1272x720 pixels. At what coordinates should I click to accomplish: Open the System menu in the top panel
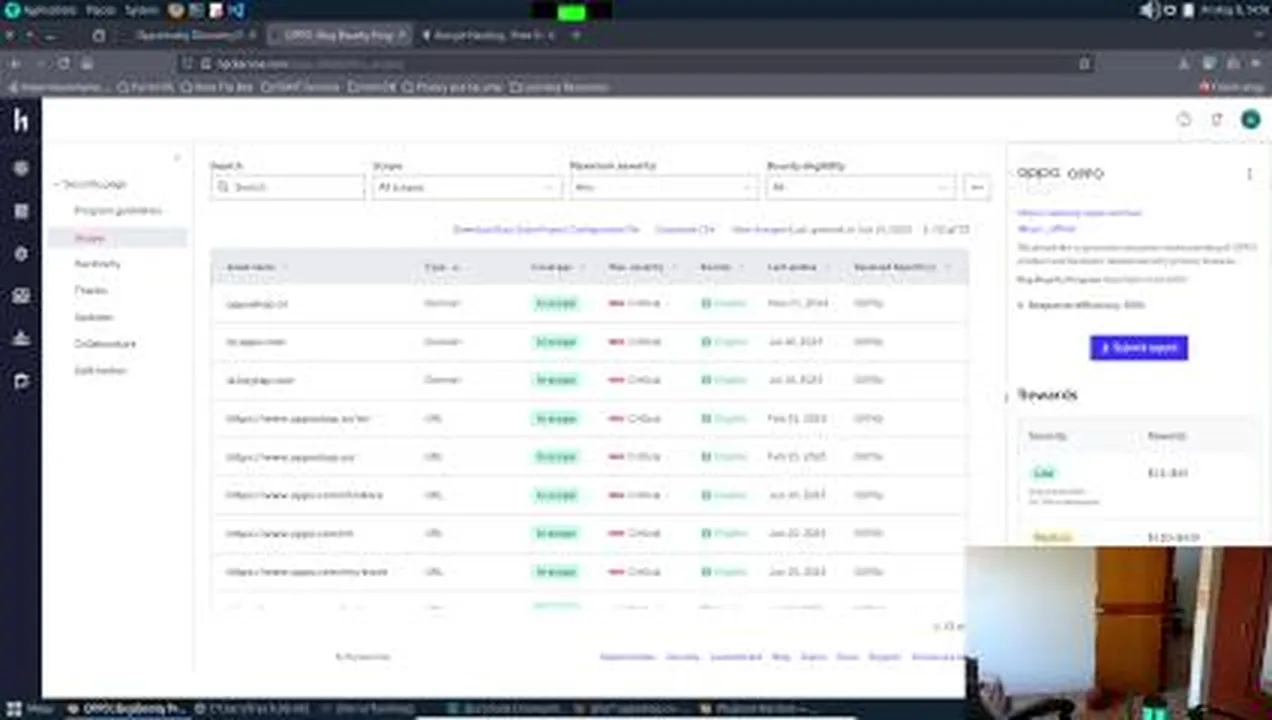pos(142,10)
